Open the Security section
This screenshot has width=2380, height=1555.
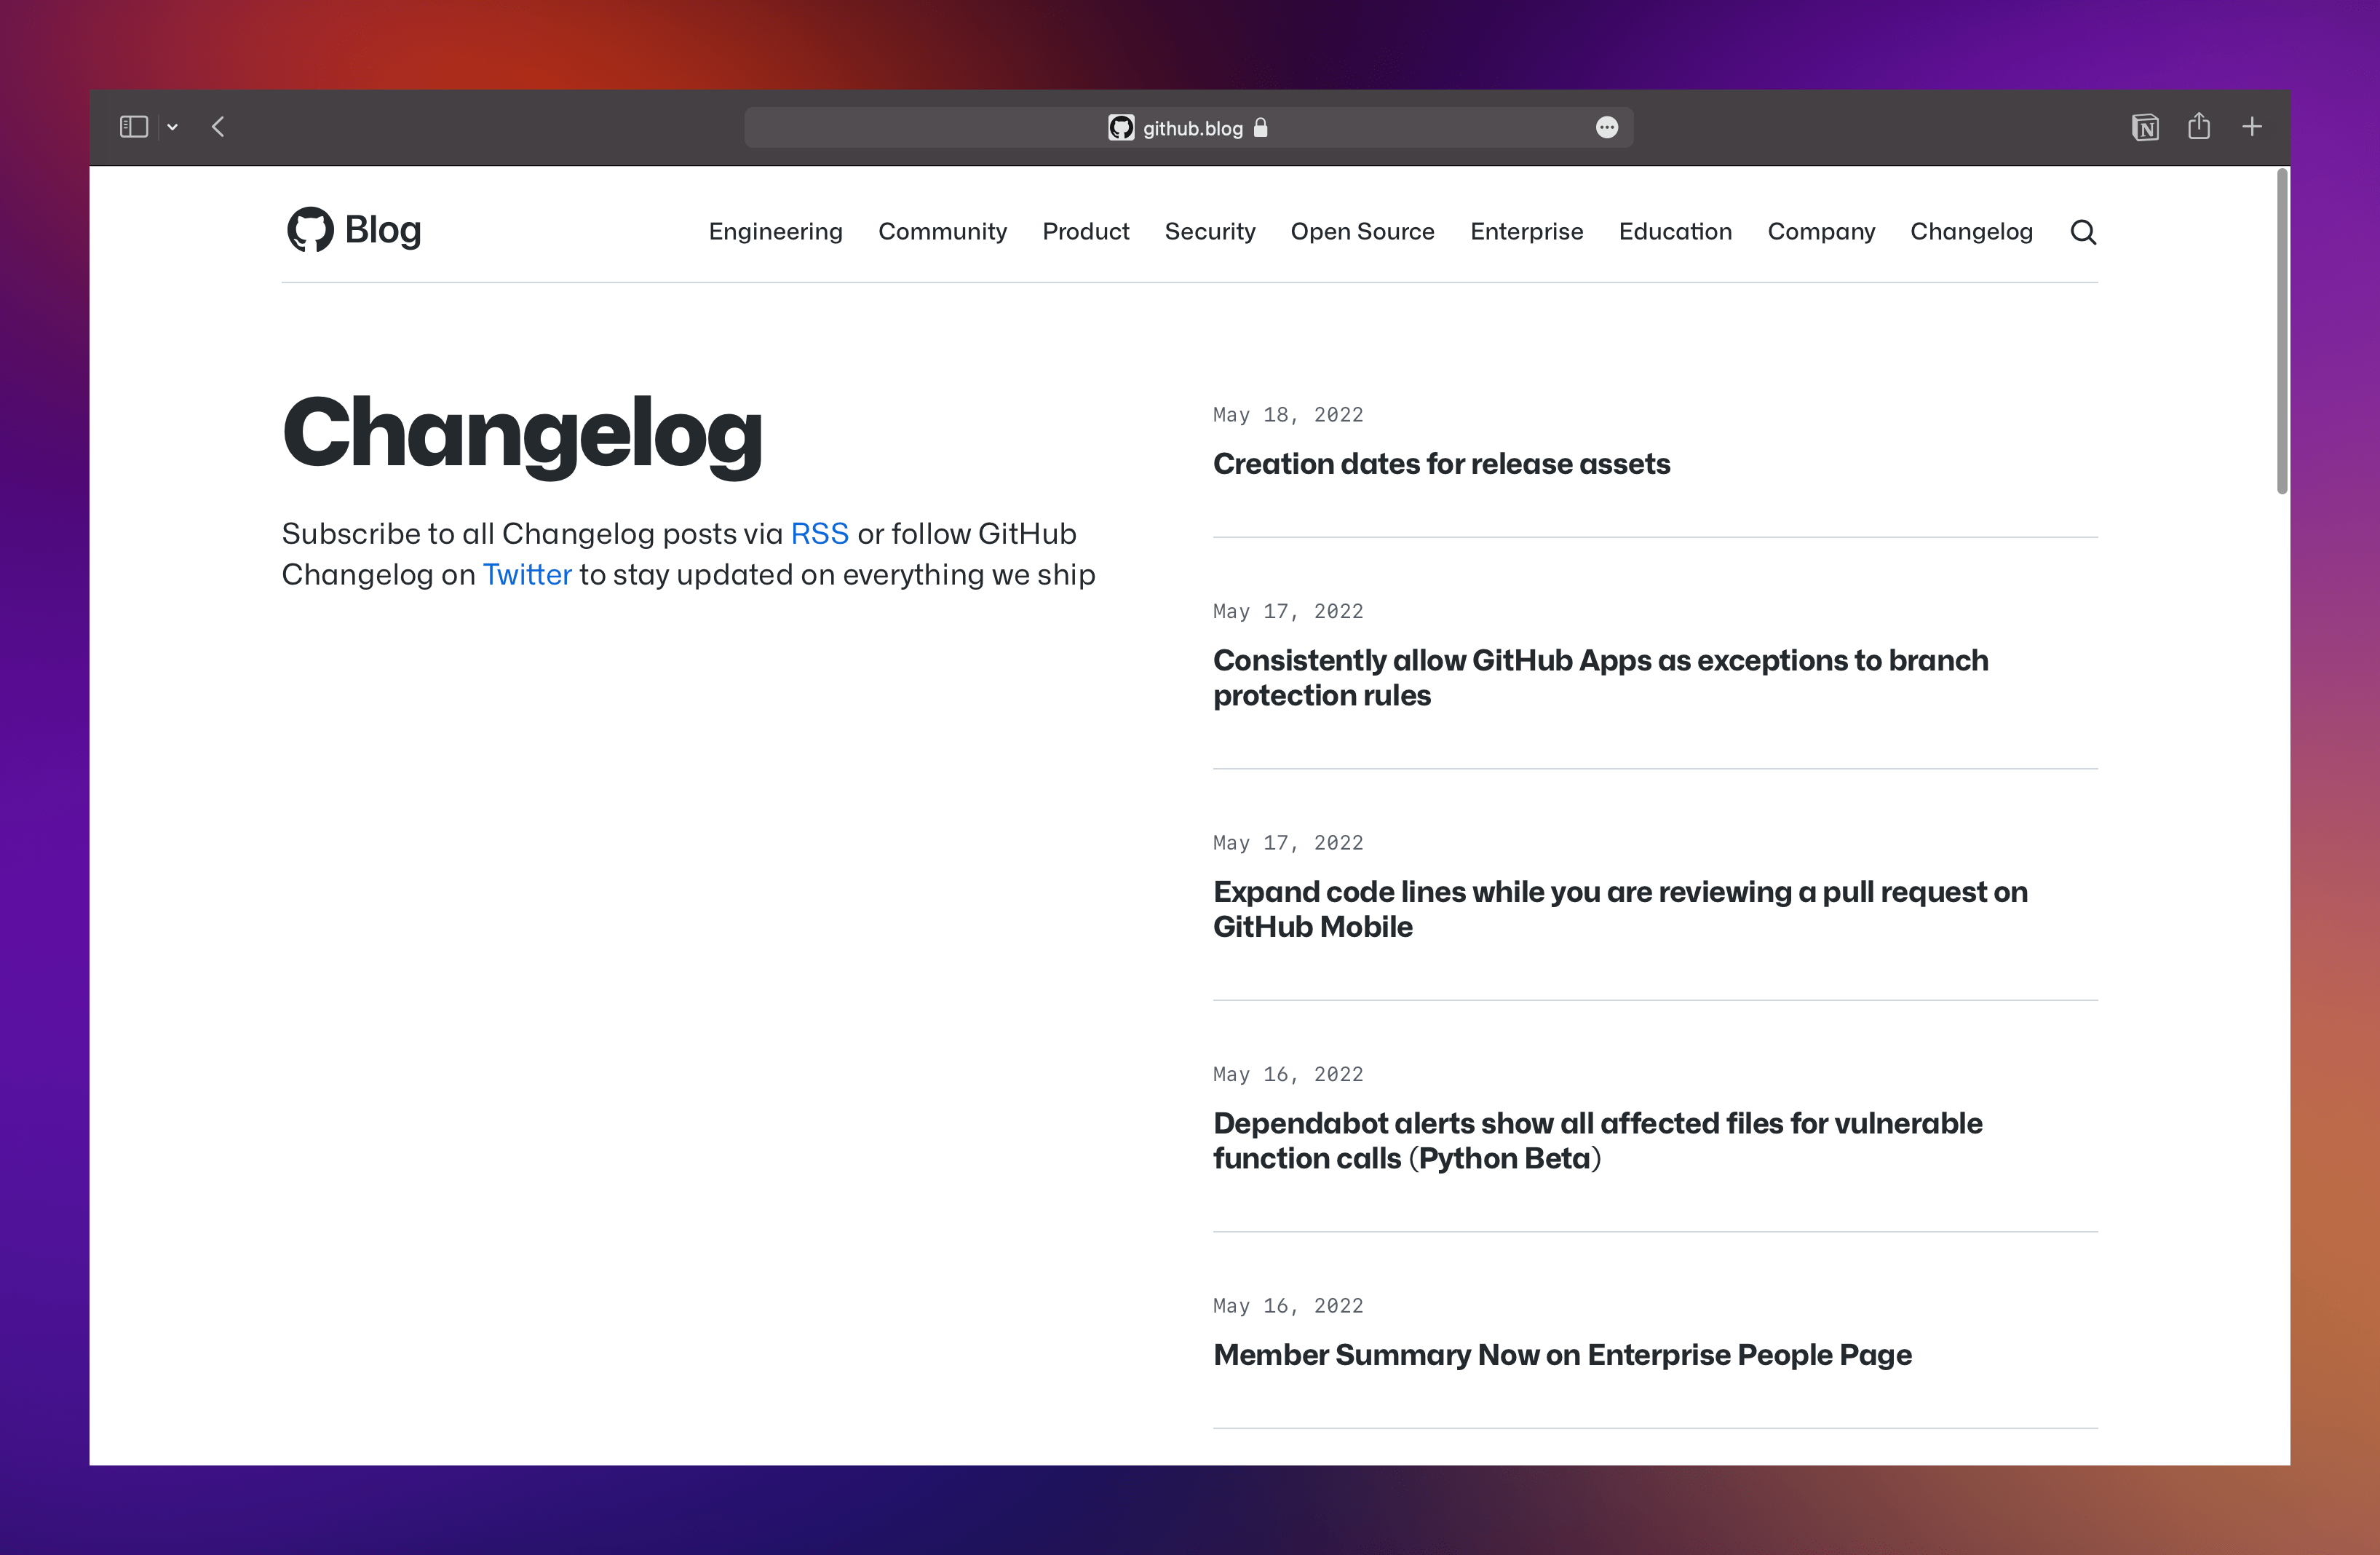(x=1210, y=231)
